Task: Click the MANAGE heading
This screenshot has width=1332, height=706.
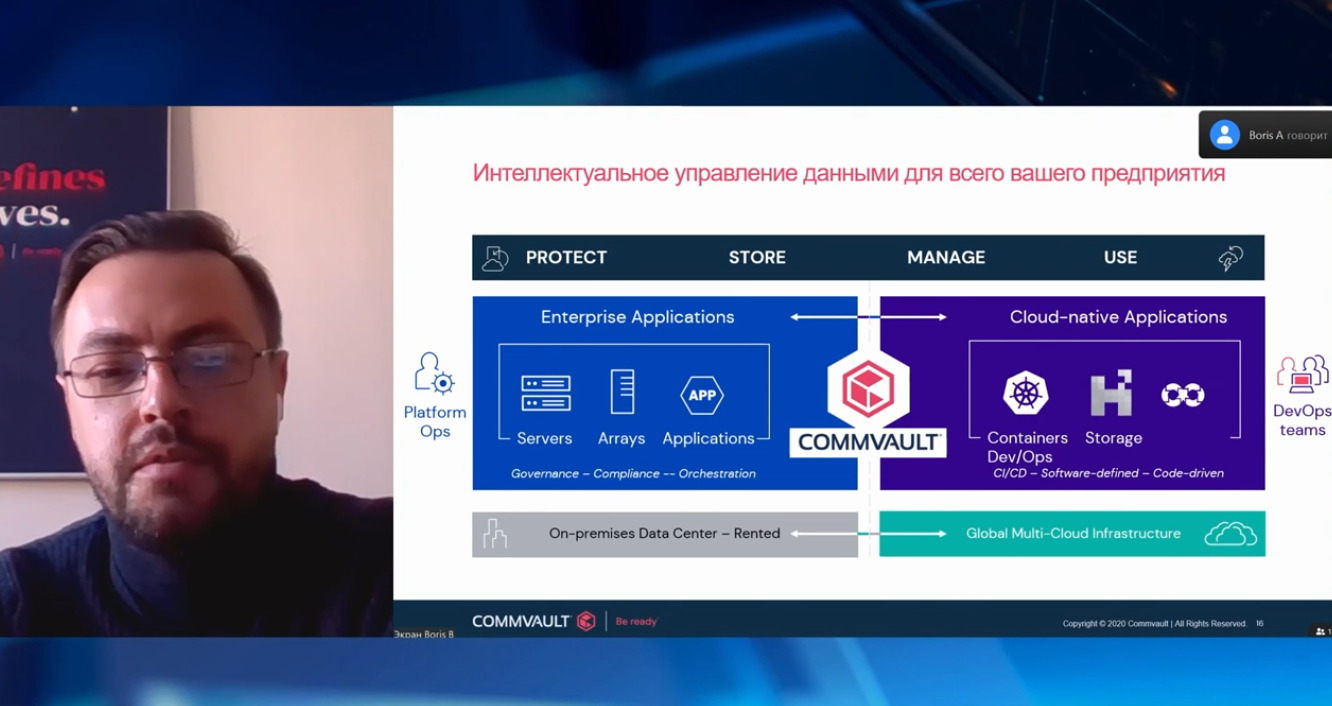Action: point(946,258)
